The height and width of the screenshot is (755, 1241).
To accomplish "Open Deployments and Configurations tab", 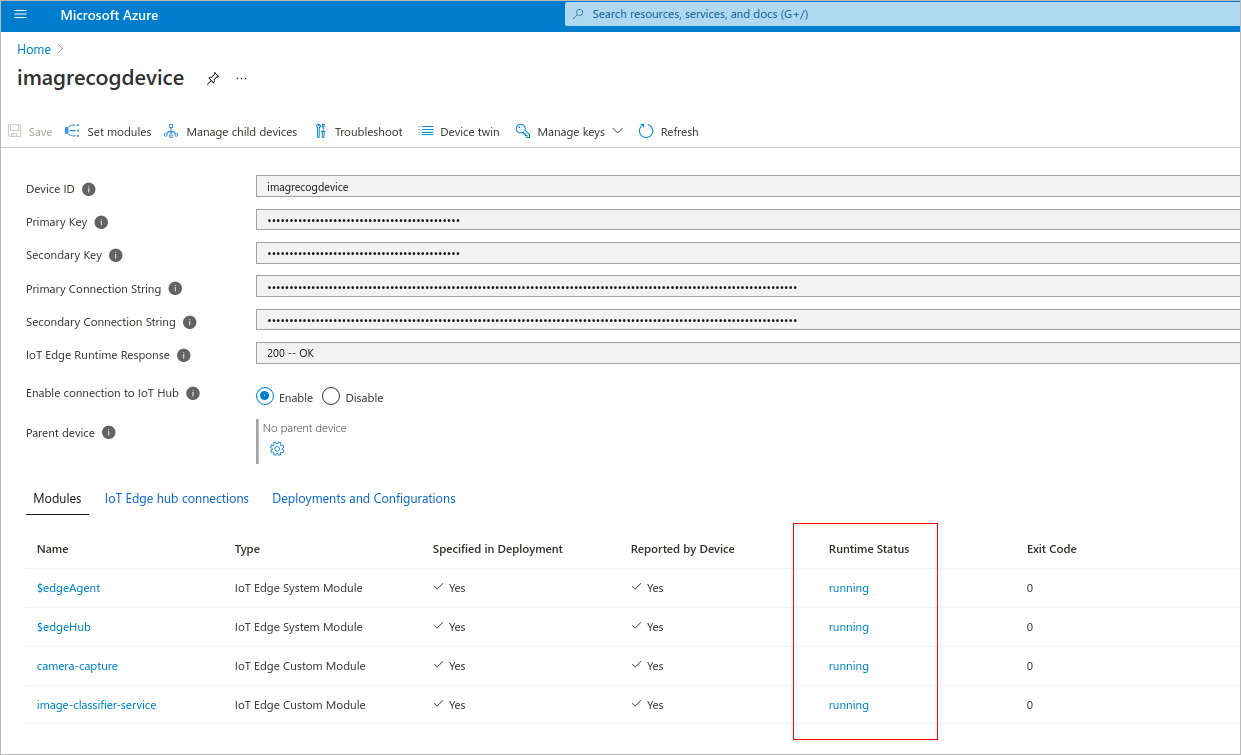I will coord(364,499).
